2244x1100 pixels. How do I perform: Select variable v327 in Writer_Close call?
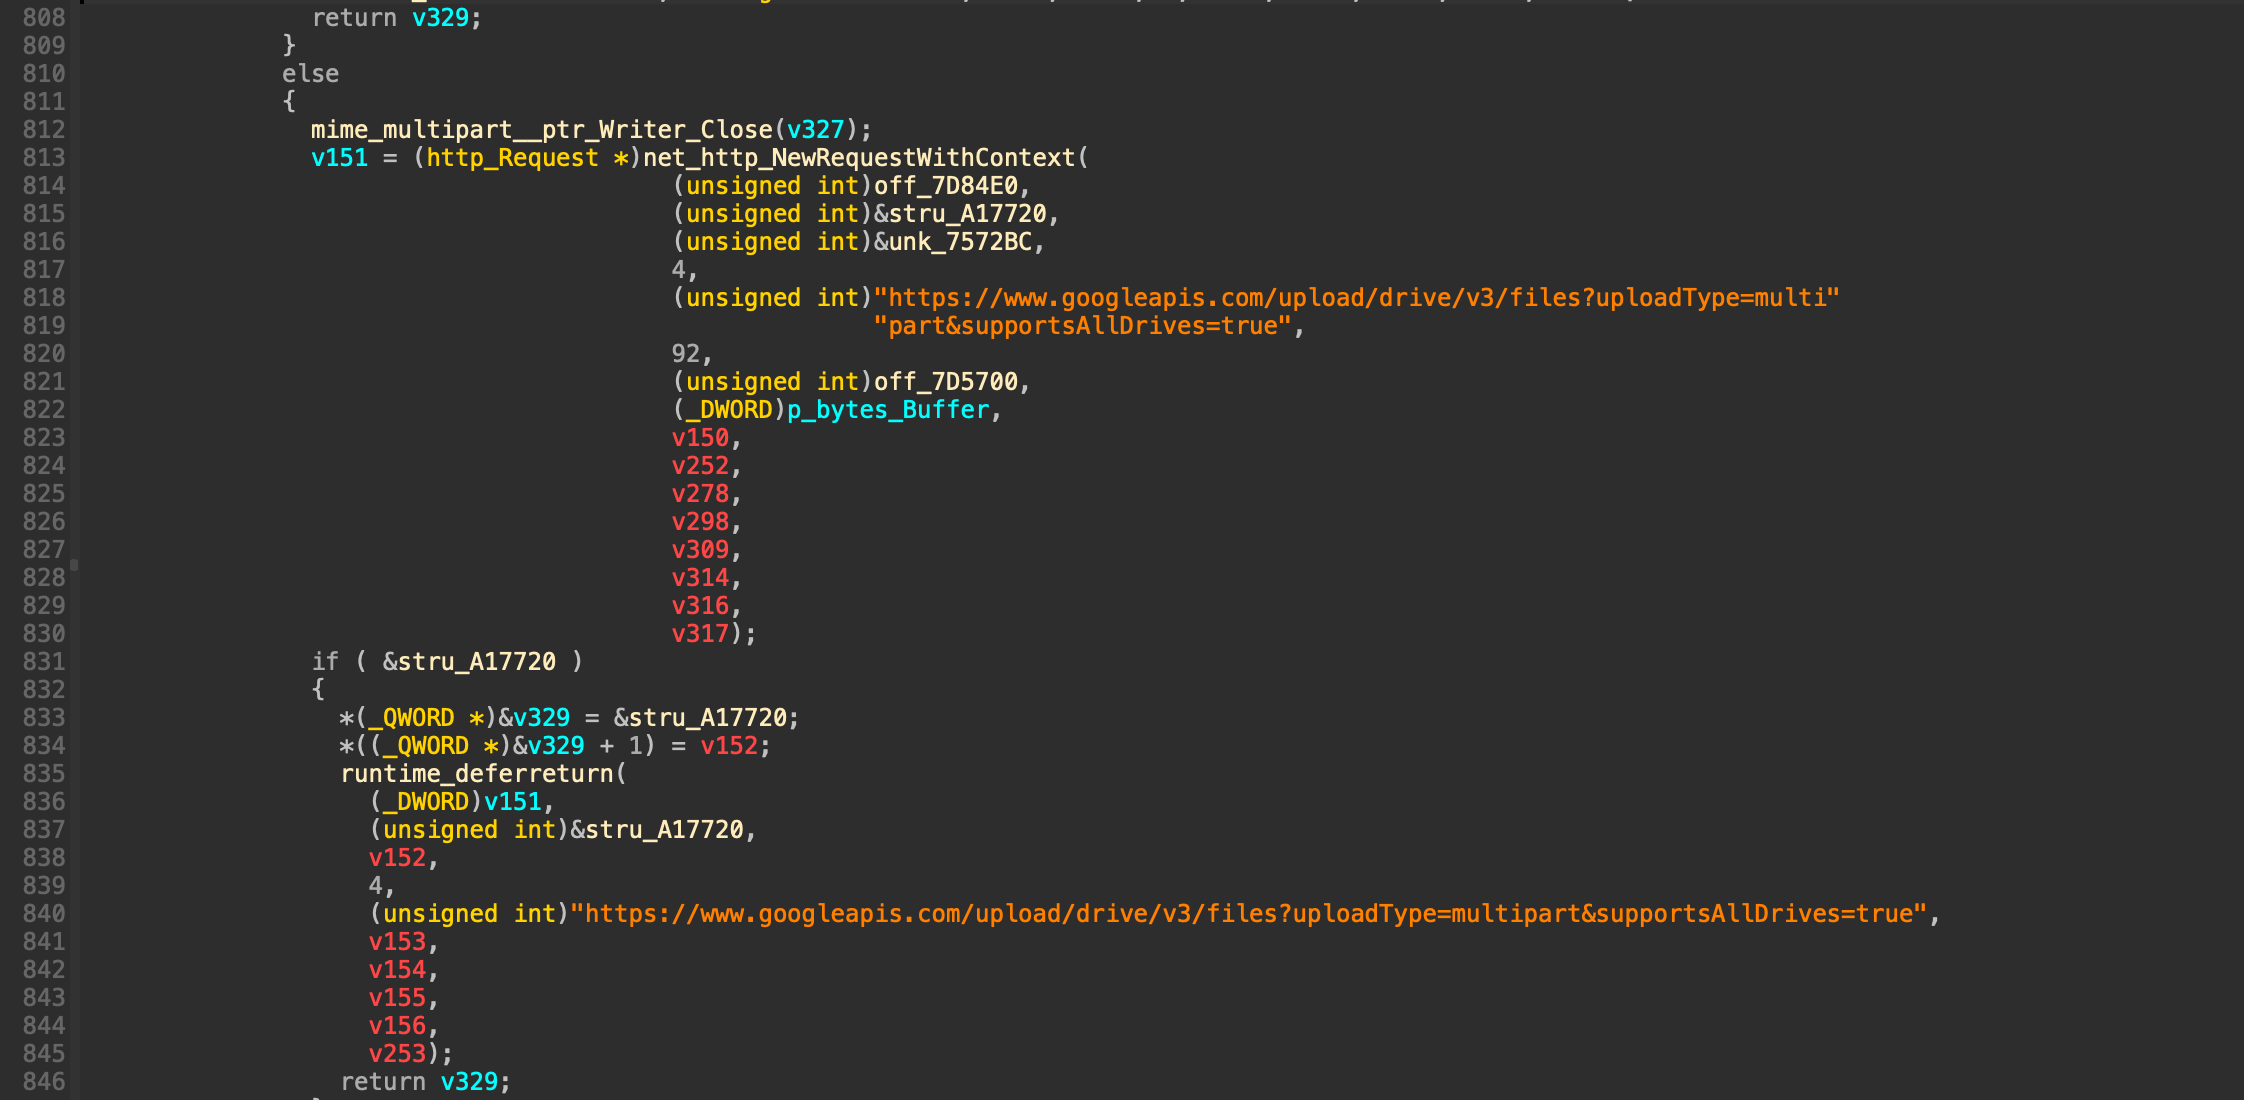click(x=815, y=129)
